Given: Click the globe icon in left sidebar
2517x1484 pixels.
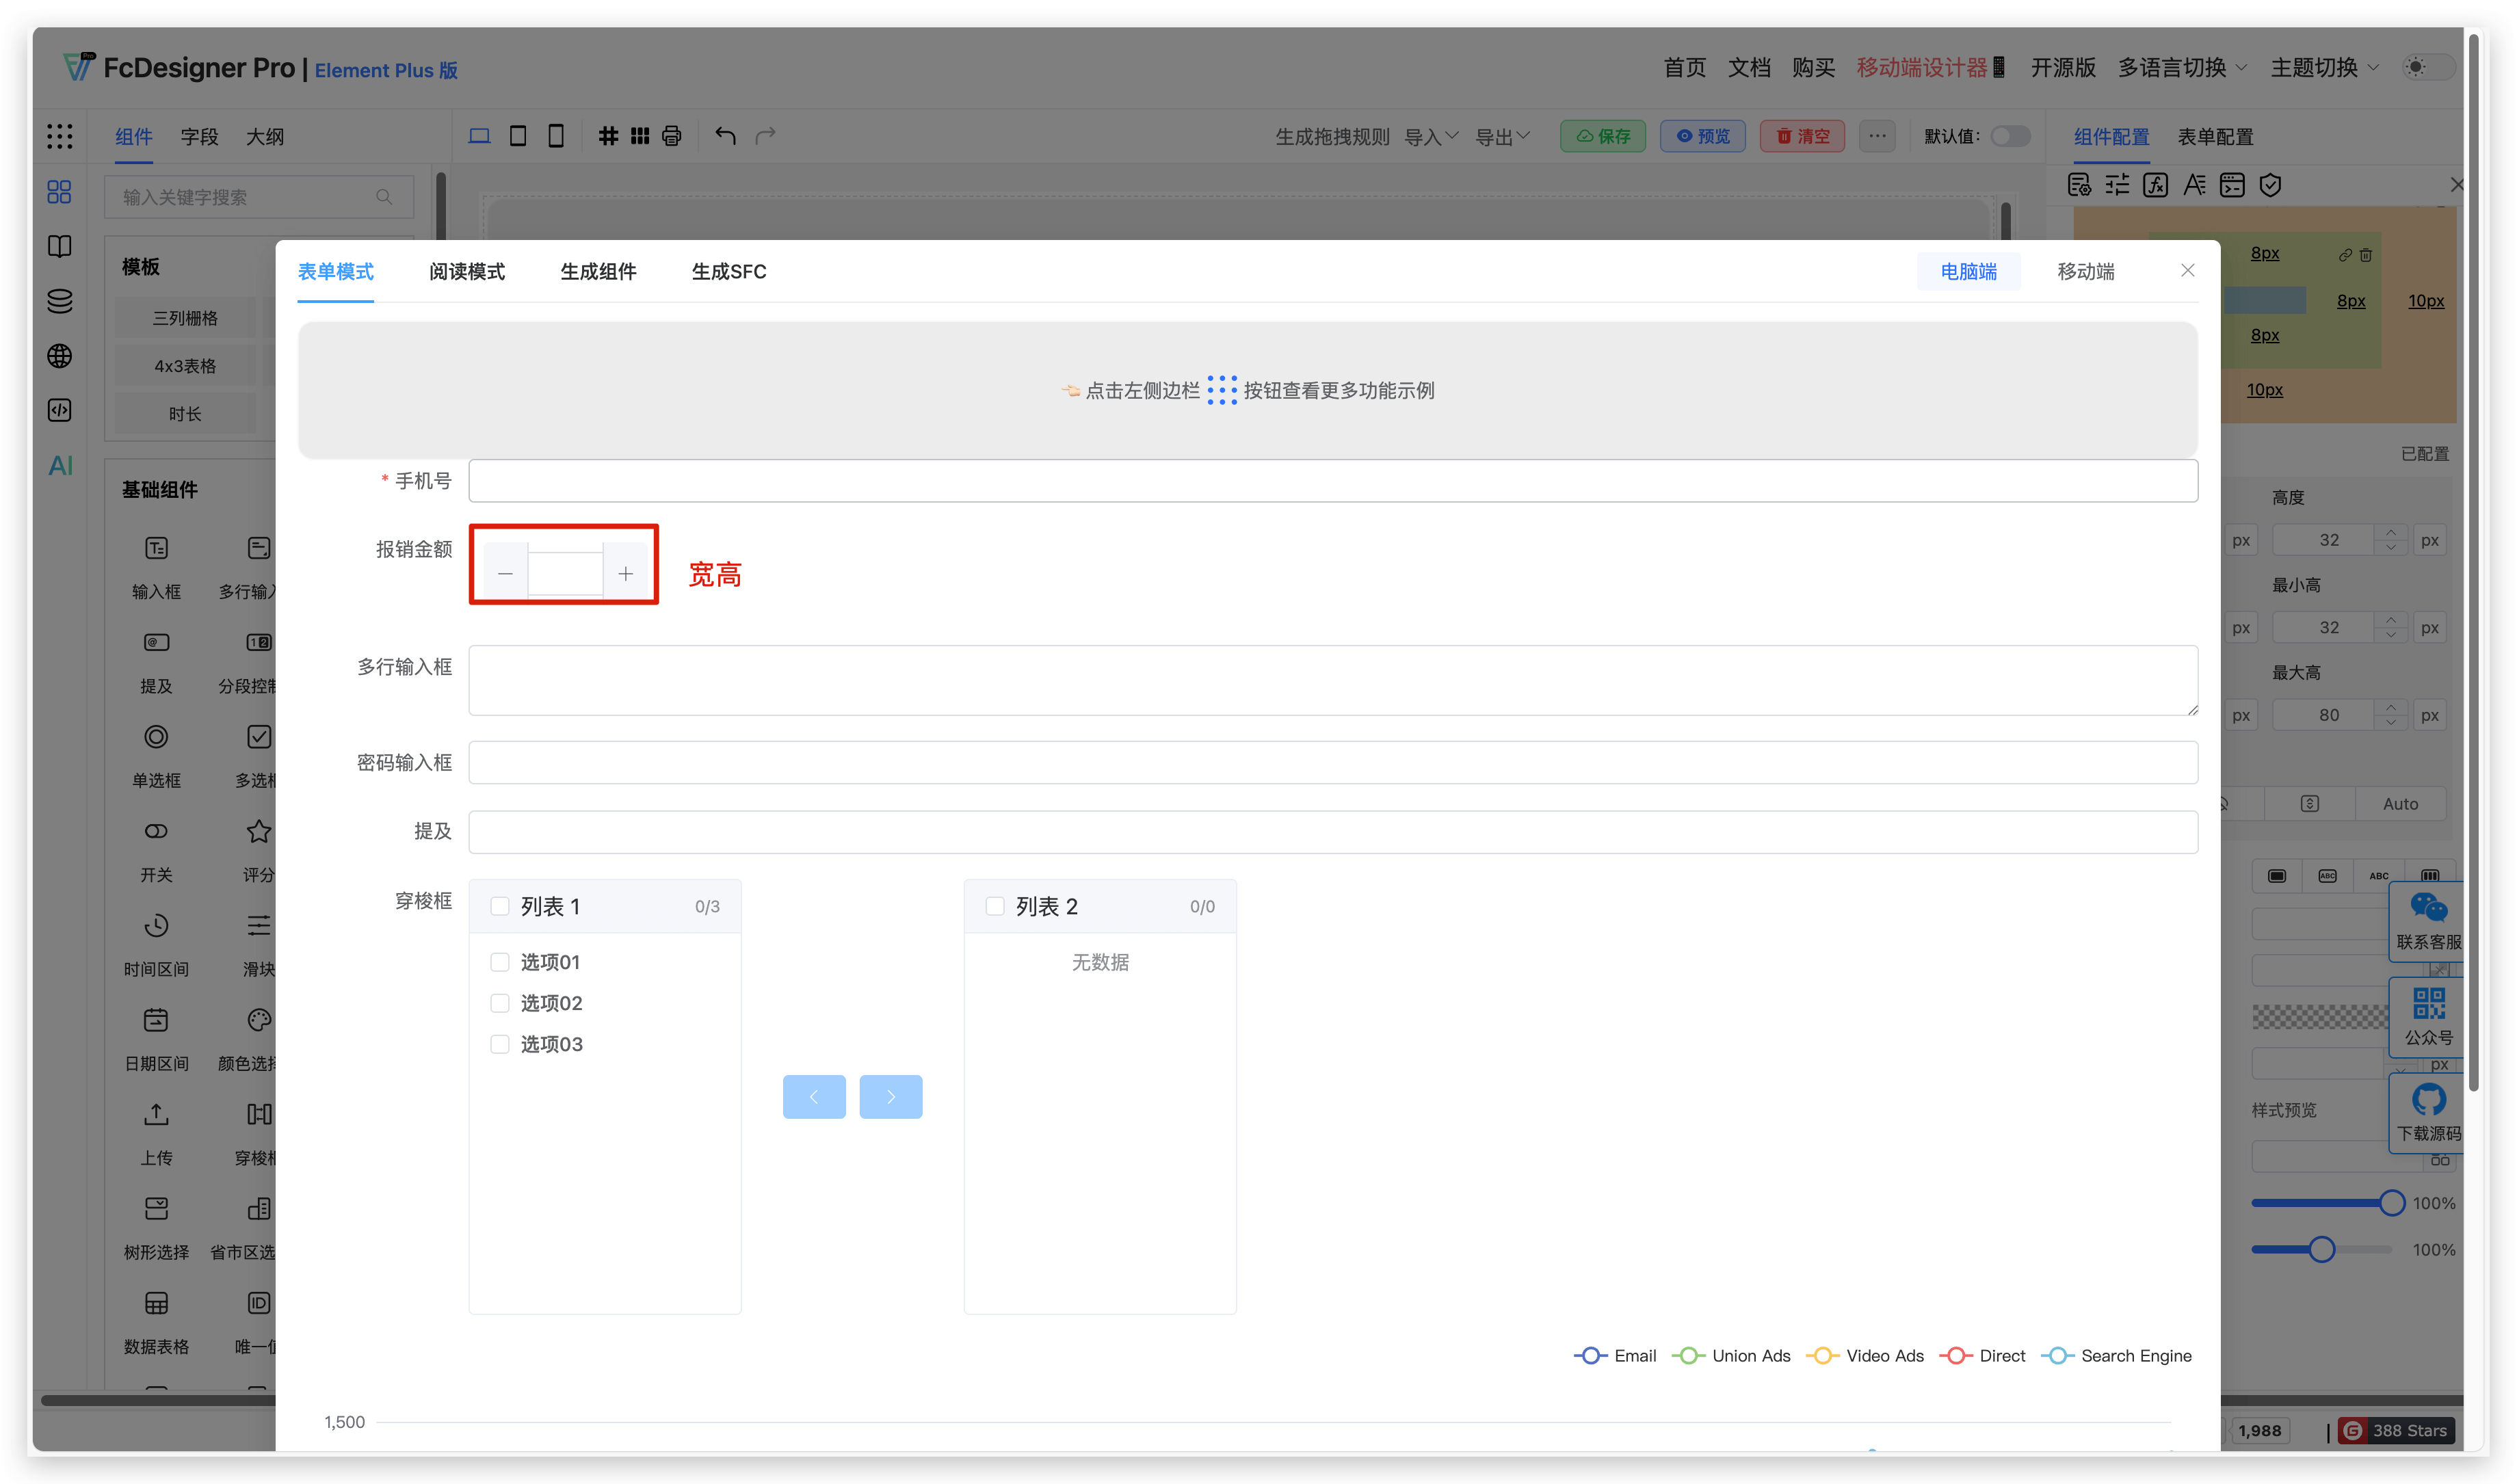Looking at the screenshot, I should click(x=60, y=356).
